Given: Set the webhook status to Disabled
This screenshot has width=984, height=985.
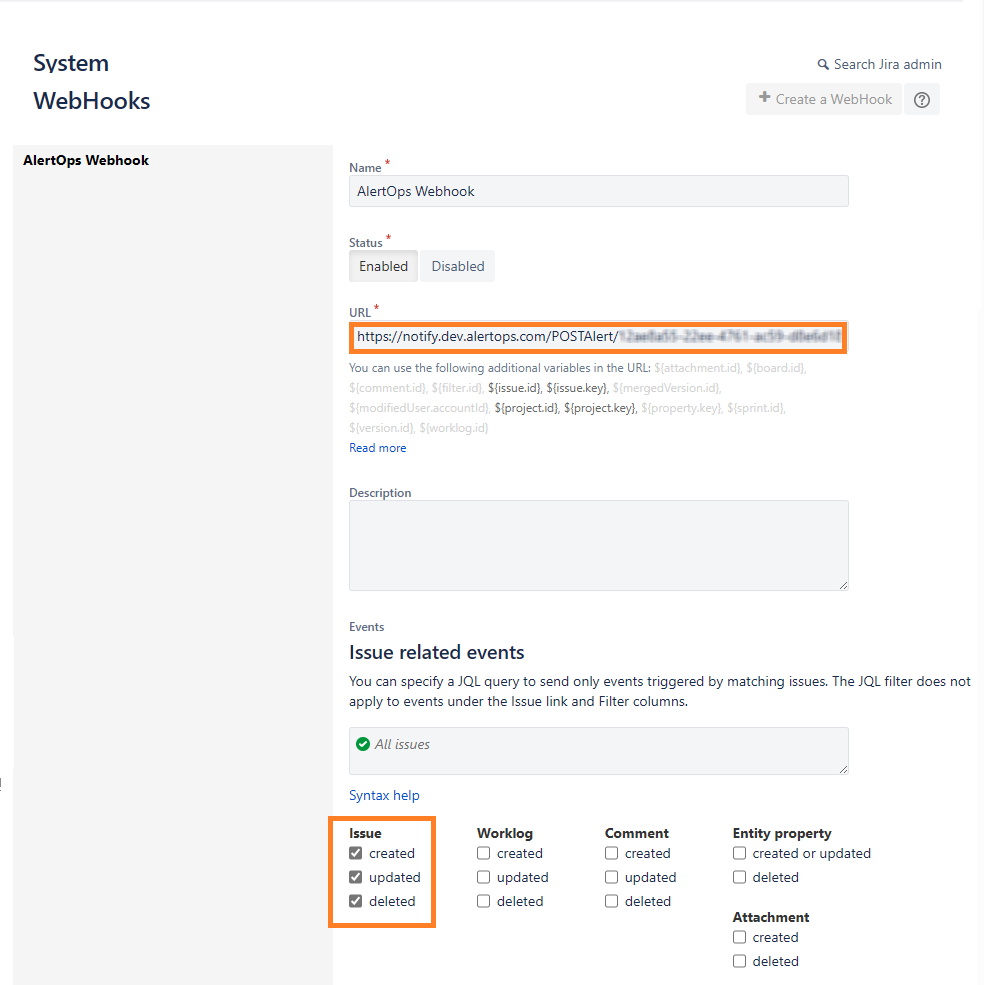Looking at the screenshot, I should click(x=458, y=266).
